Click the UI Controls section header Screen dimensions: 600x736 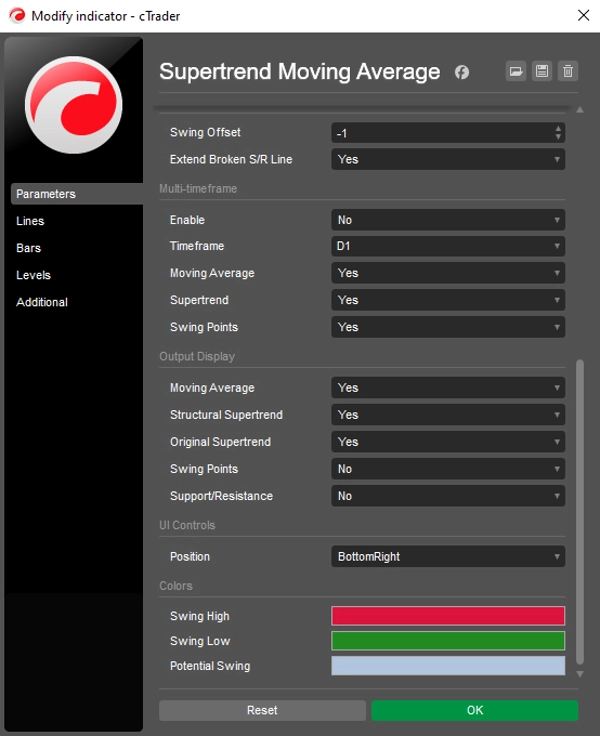187,525
